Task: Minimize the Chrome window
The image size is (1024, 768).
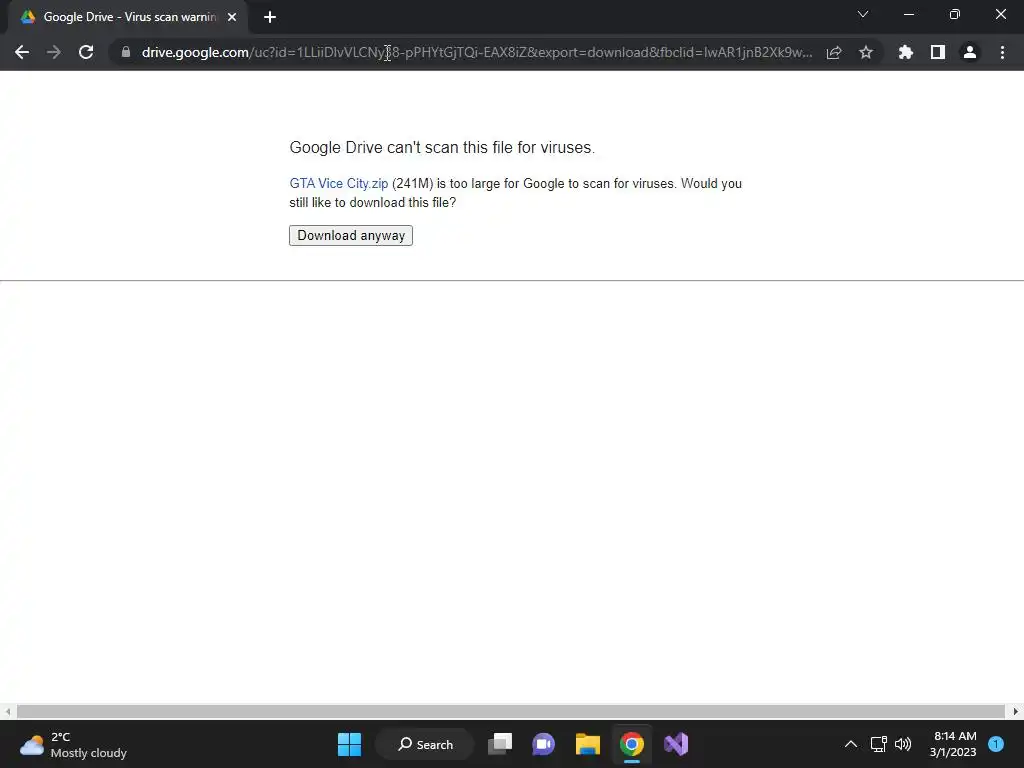Action: [909, 14]
